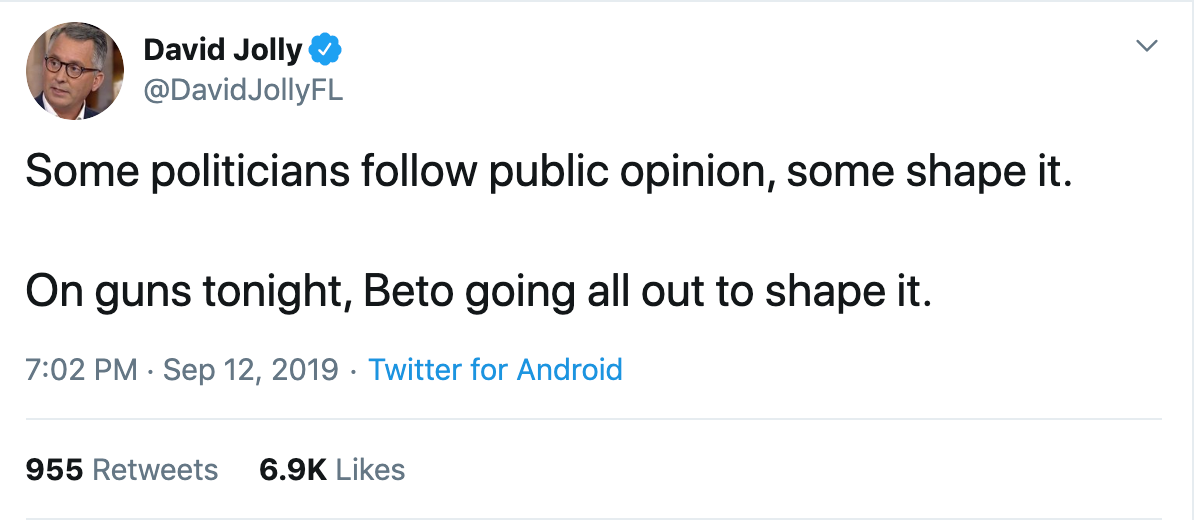Click the first sentence about public opinion
Image resolution: width=1198 pixels, height=520 pixels.
tap(547, 172)
